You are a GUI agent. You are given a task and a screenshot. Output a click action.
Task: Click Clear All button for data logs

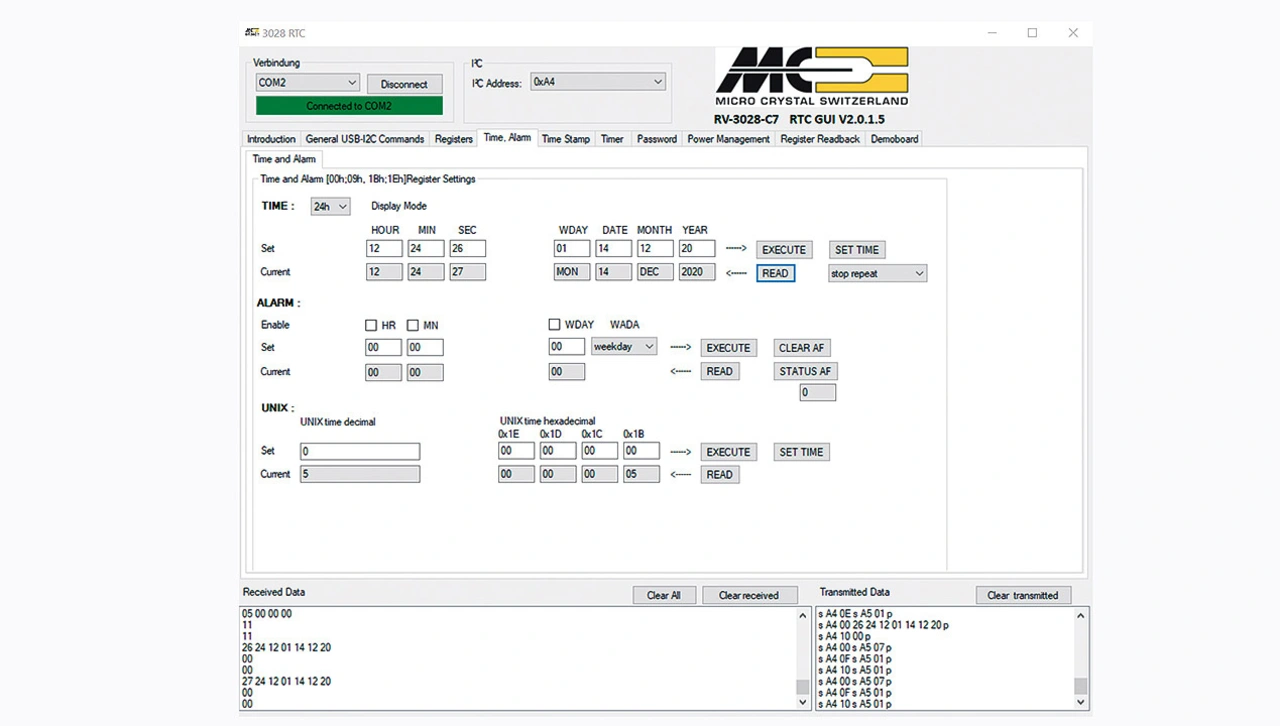[x=663, y=595]
